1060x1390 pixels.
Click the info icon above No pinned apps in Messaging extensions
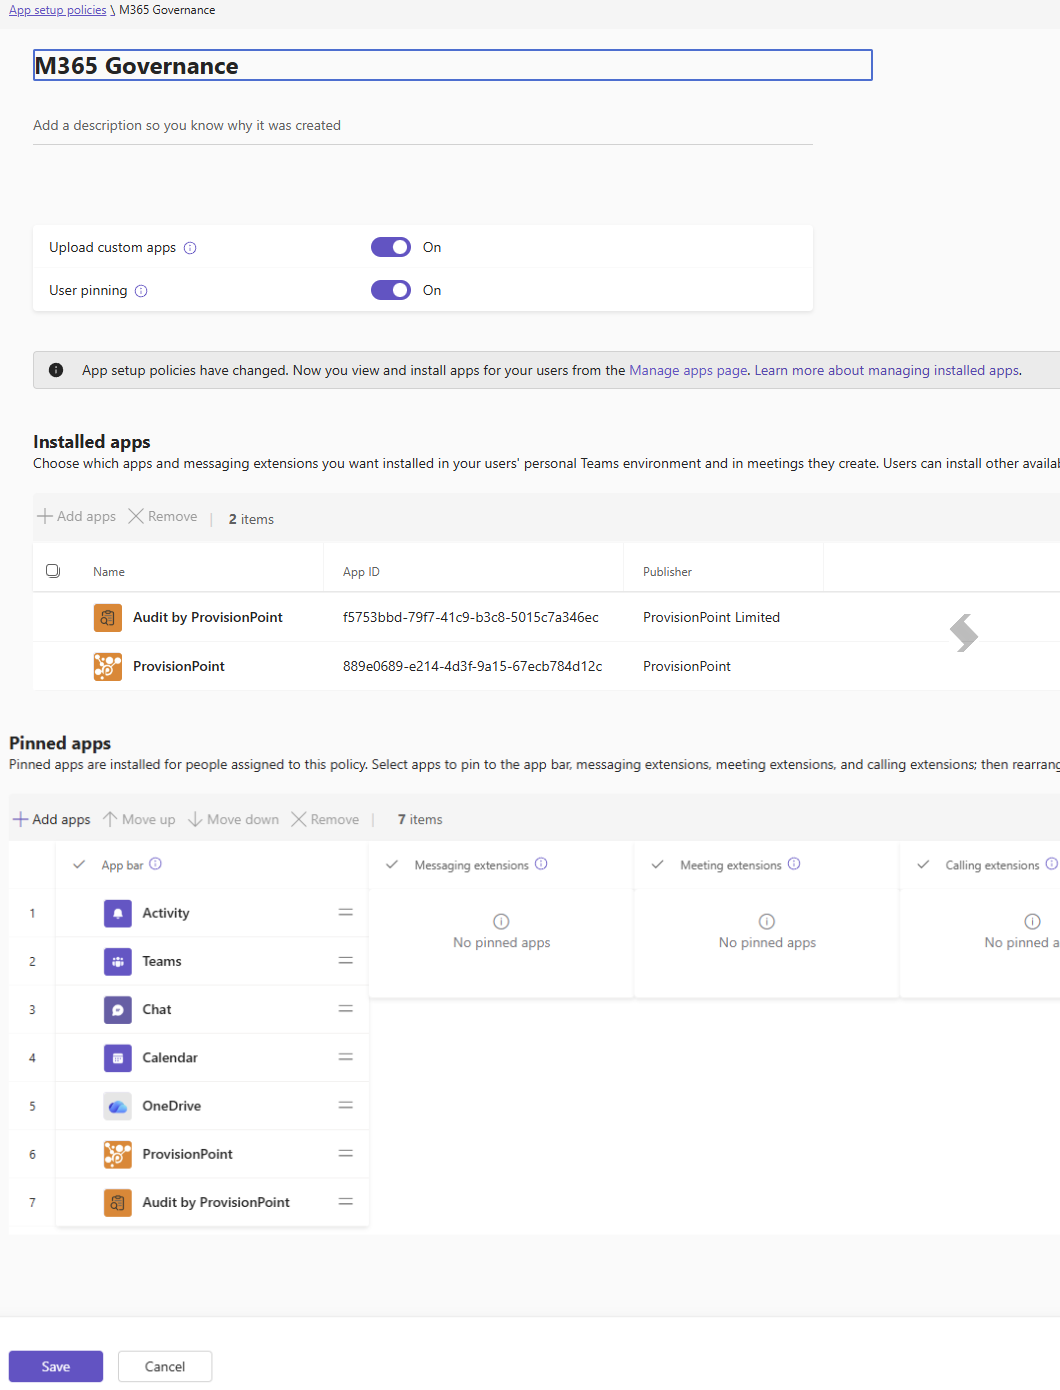(x=502, y=921)
